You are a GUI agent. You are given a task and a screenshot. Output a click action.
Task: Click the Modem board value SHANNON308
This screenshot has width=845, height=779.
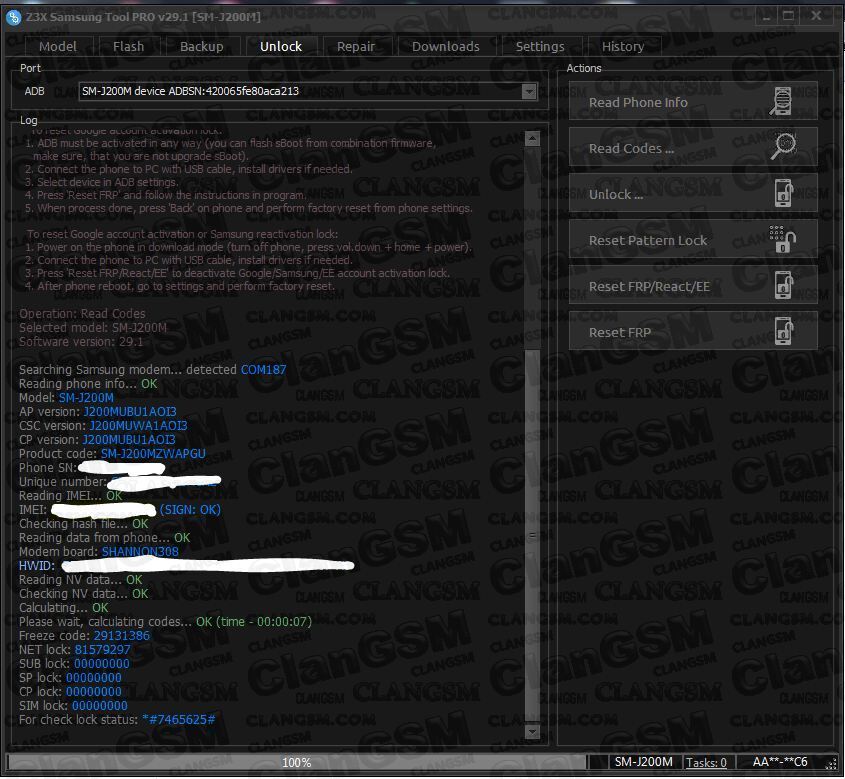pos(140,552)
